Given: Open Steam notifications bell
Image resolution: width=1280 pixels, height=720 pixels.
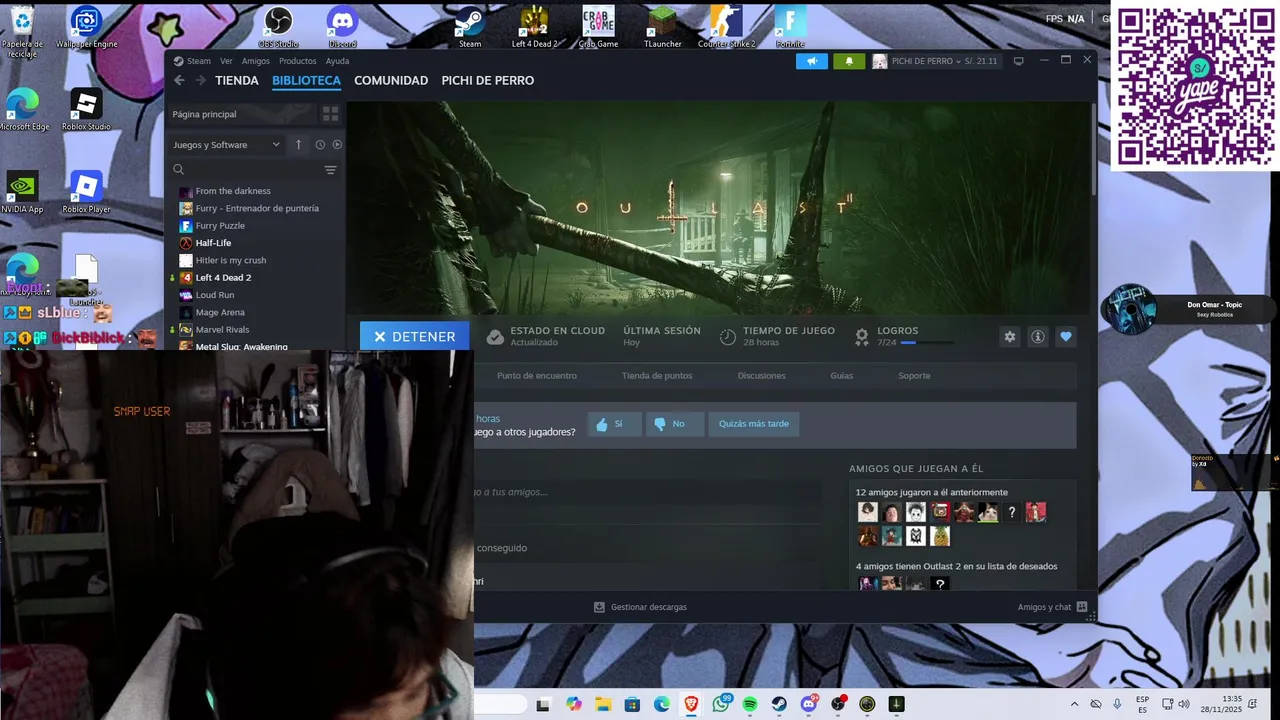Looking at the screenshot, I should tap(849, 61).
